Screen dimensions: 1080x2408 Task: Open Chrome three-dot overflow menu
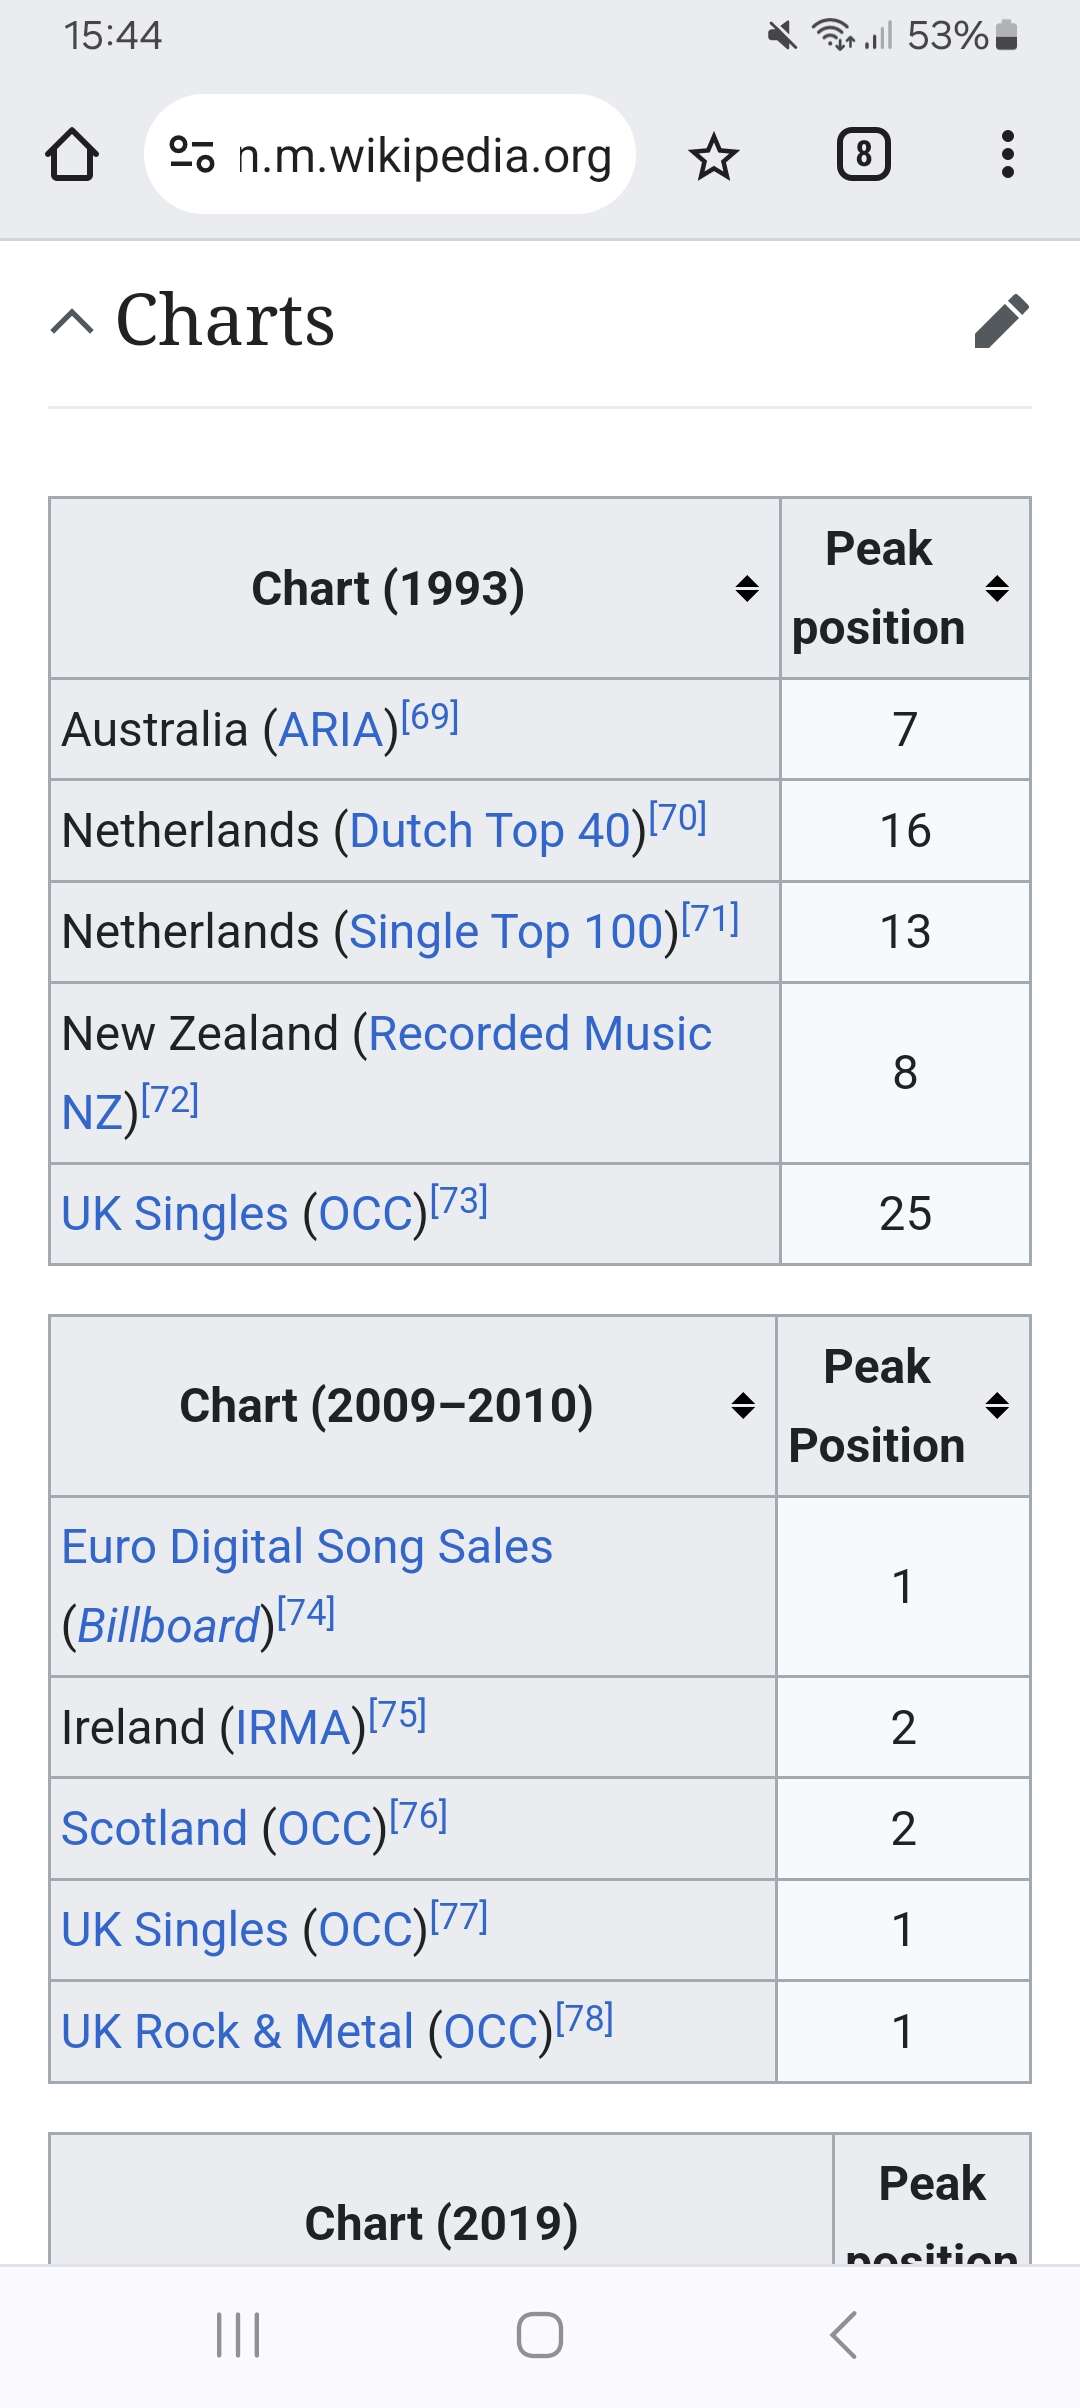click(1007, 155)
